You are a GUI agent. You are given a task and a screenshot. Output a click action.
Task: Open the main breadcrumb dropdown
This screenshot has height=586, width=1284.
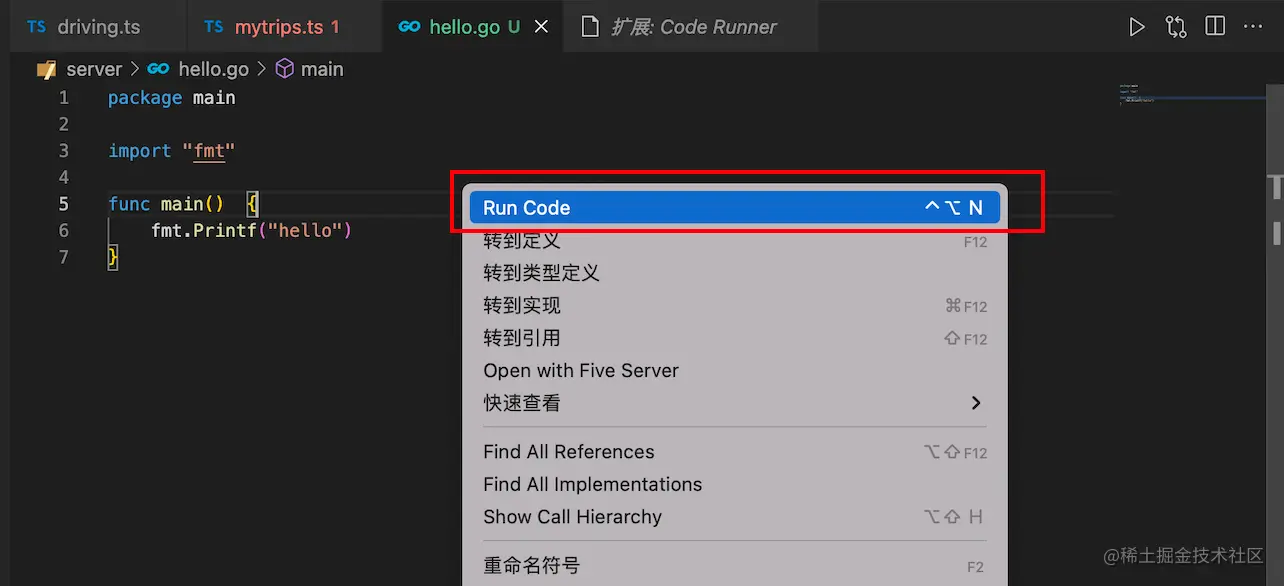[x=322, y=69]
